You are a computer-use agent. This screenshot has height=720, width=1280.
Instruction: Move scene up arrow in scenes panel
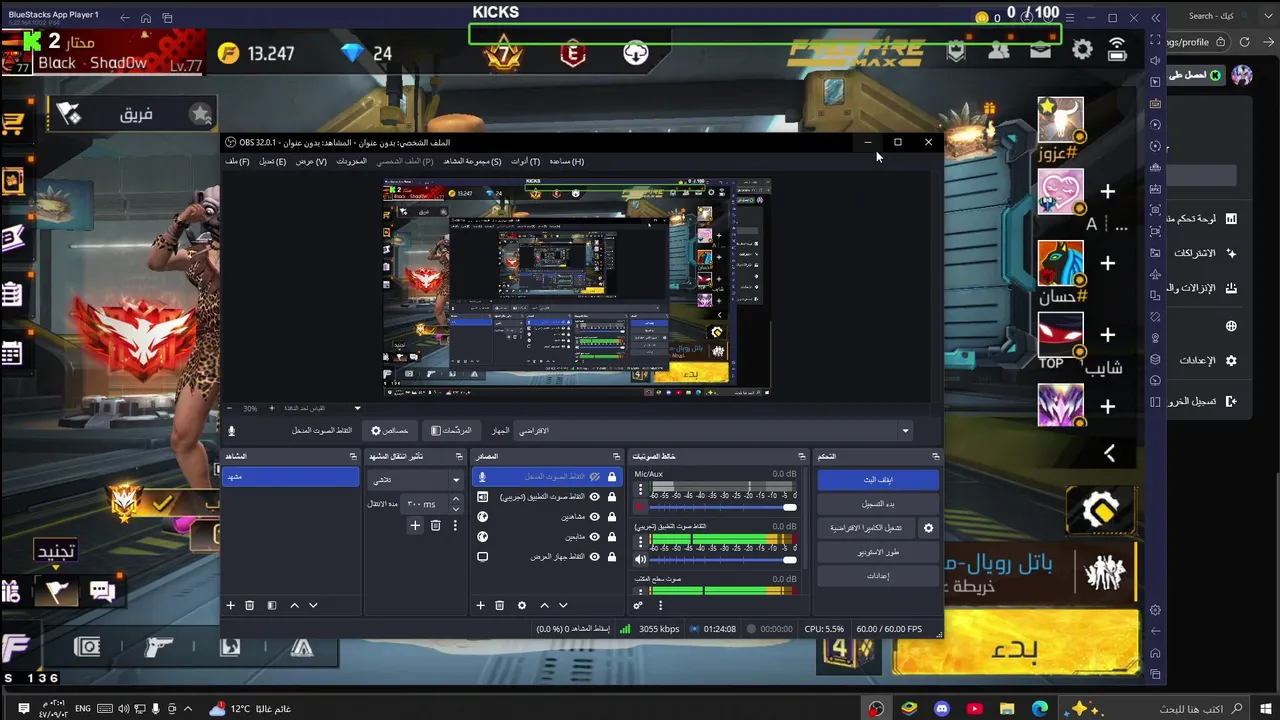pyautogui.click(x=294, y=605)
